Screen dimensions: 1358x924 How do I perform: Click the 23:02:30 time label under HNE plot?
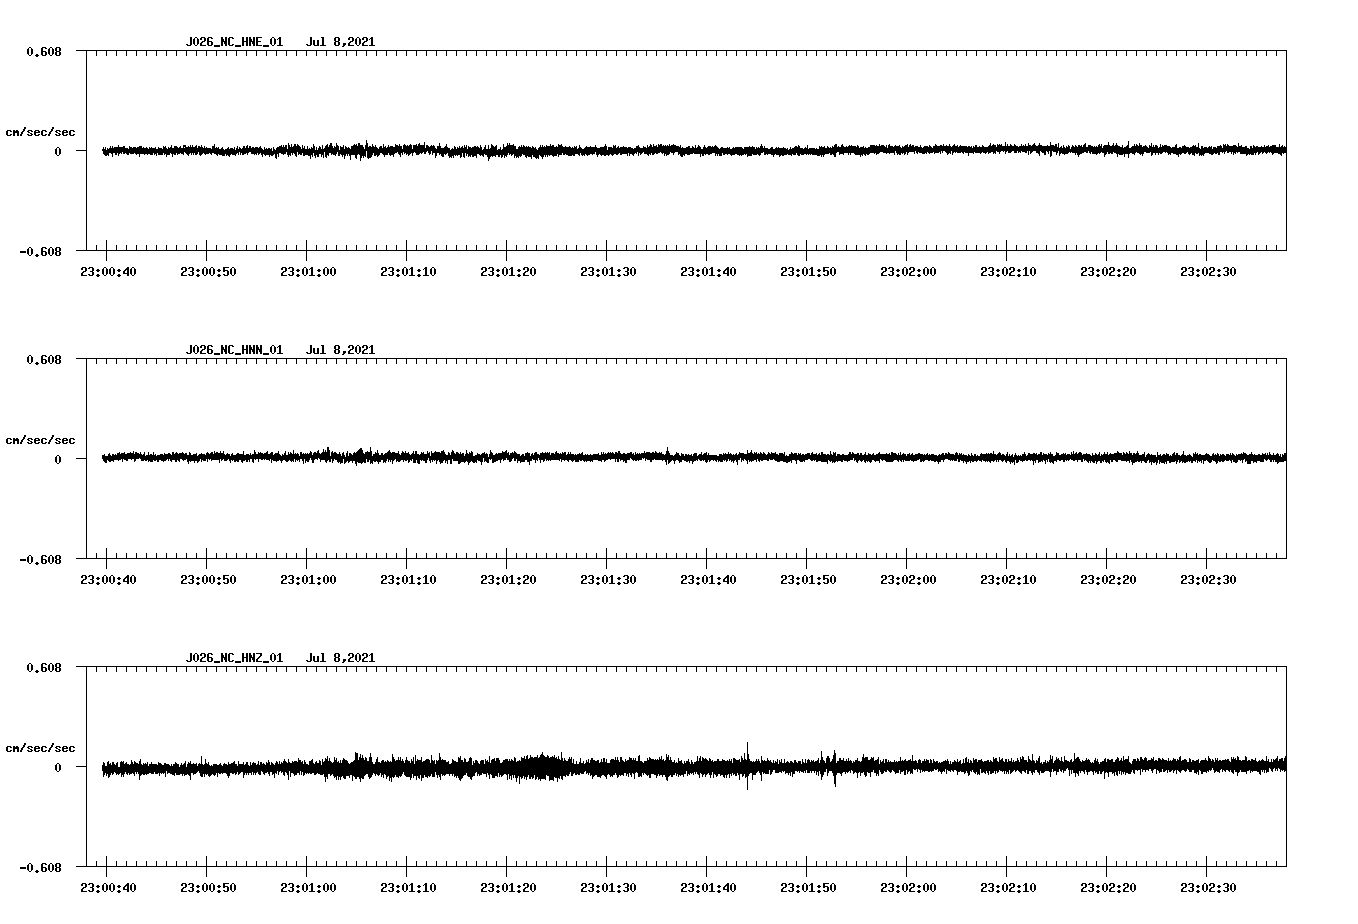1208,272
